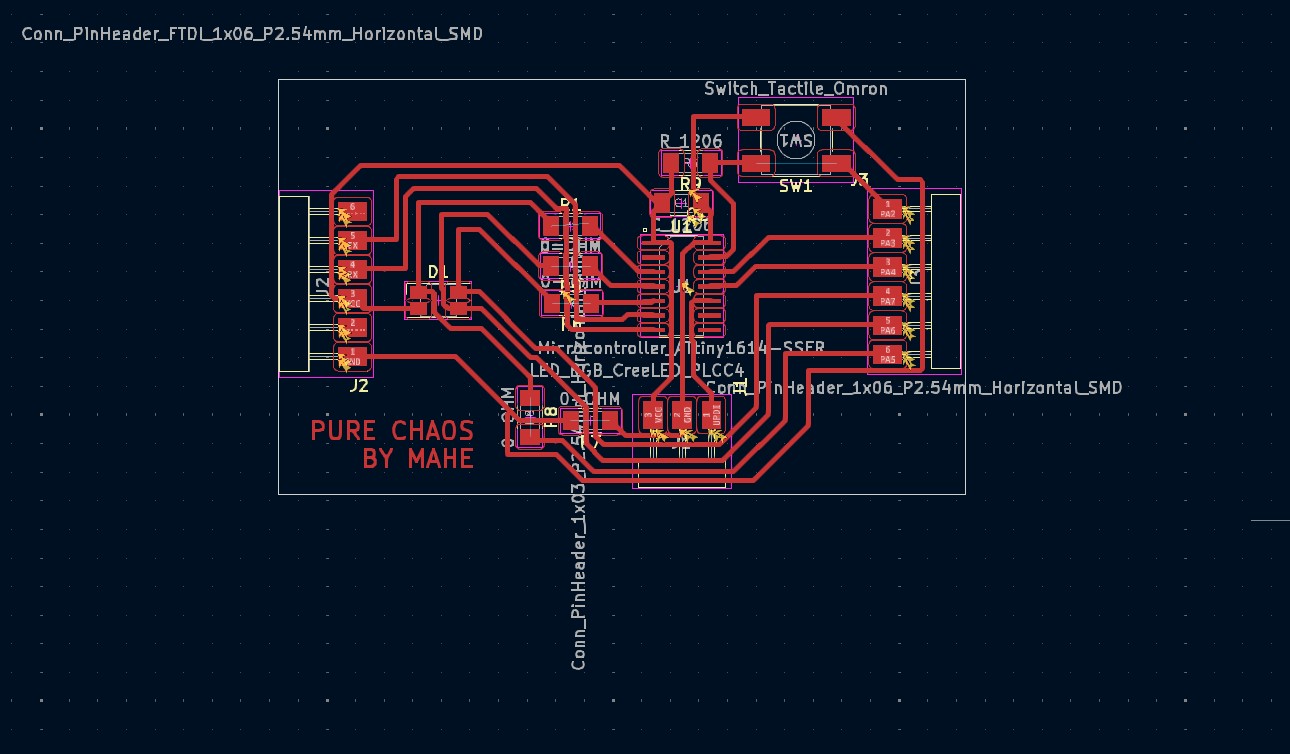The width and height of the screenshot is (1290, 754).
Task: Select the PA6 pad on J3
Action: click(886, 325)
